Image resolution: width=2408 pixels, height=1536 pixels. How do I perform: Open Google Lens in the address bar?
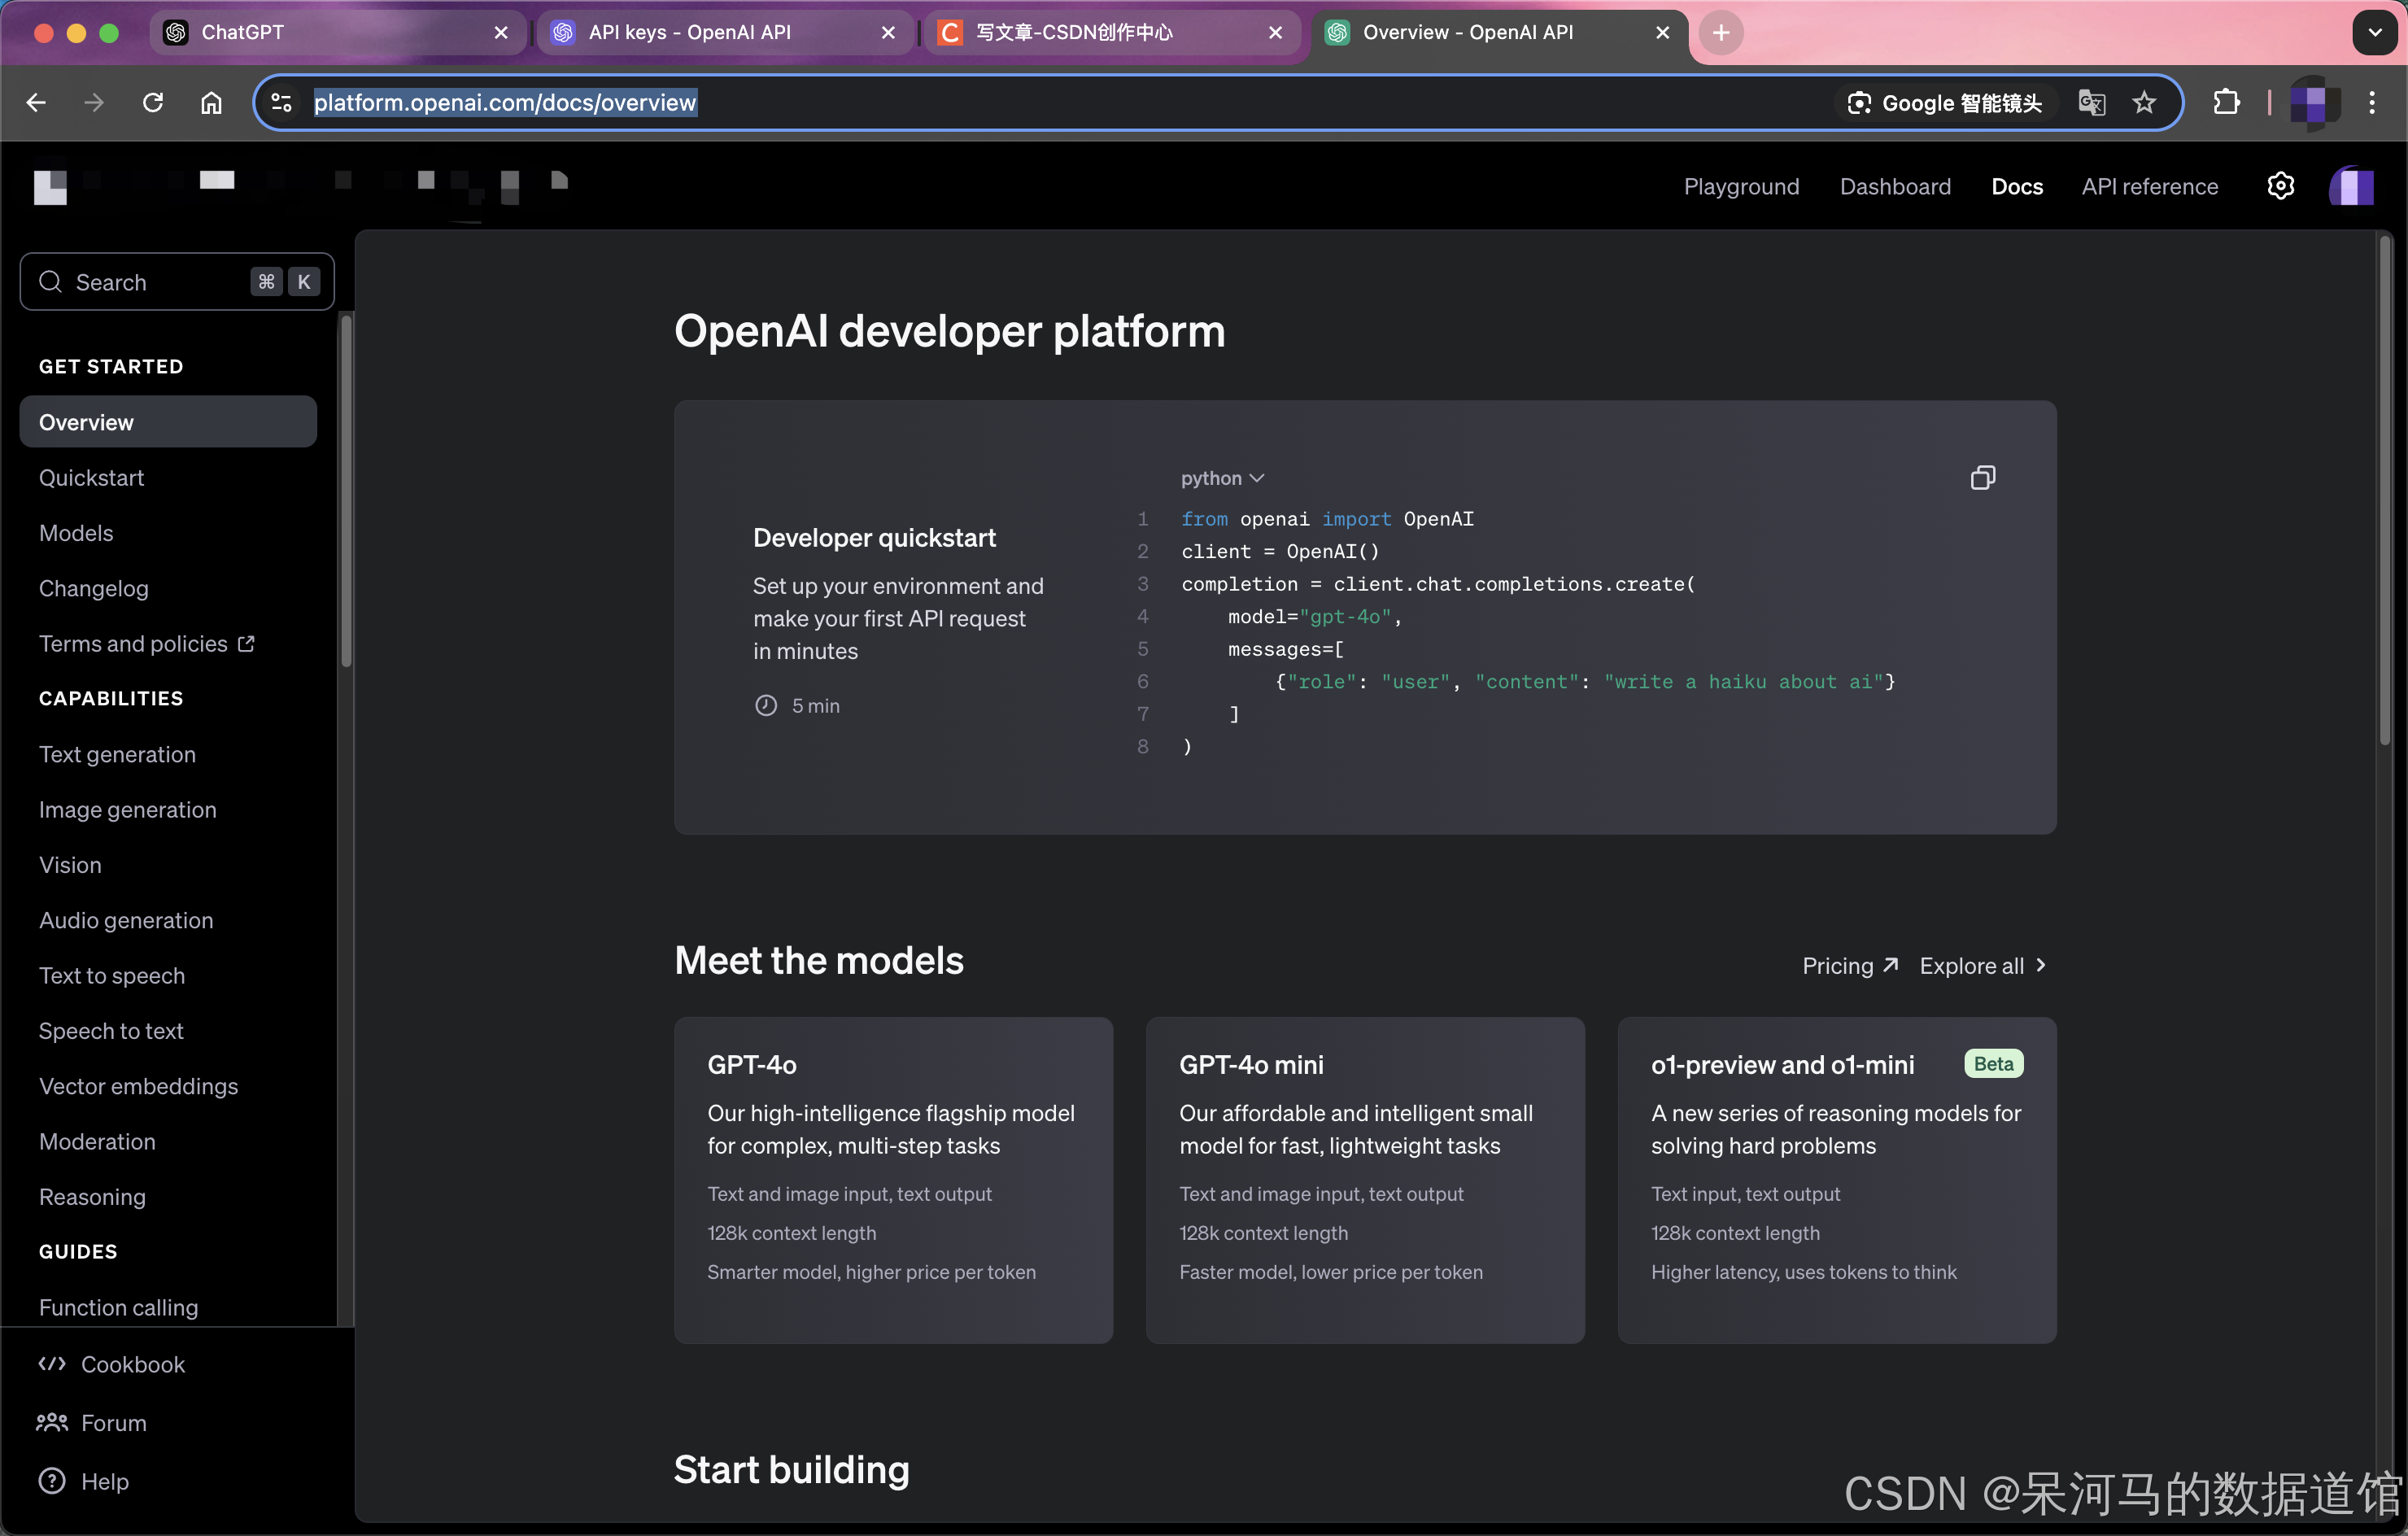tap(1944, 102)
